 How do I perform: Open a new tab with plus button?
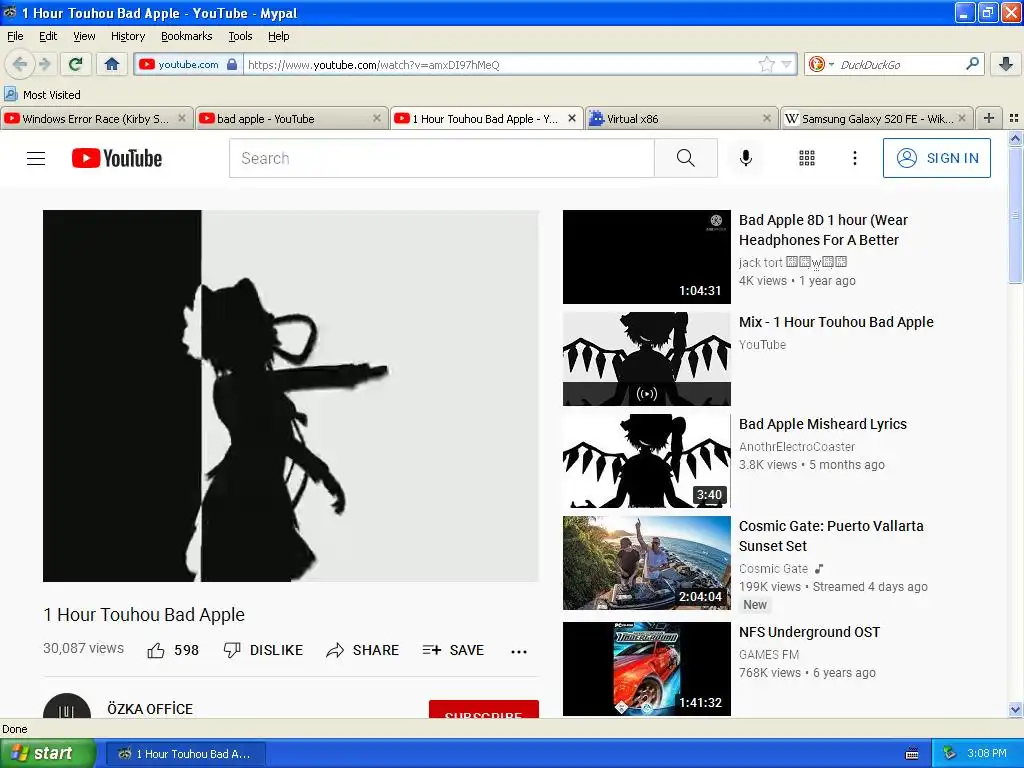click(989, 118)
